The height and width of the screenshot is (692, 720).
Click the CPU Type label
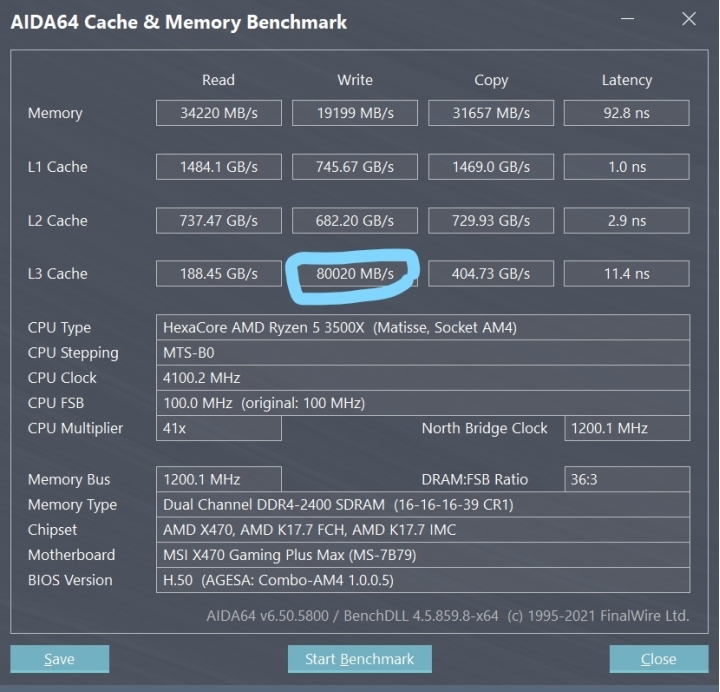point(59,328)
